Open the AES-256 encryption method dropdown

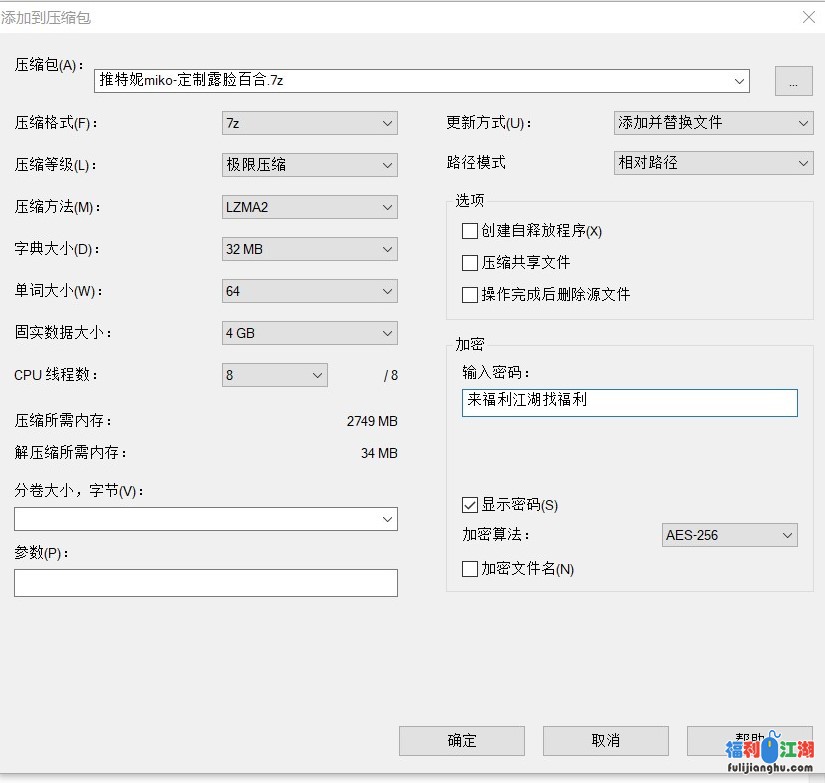tap(729, 535)
